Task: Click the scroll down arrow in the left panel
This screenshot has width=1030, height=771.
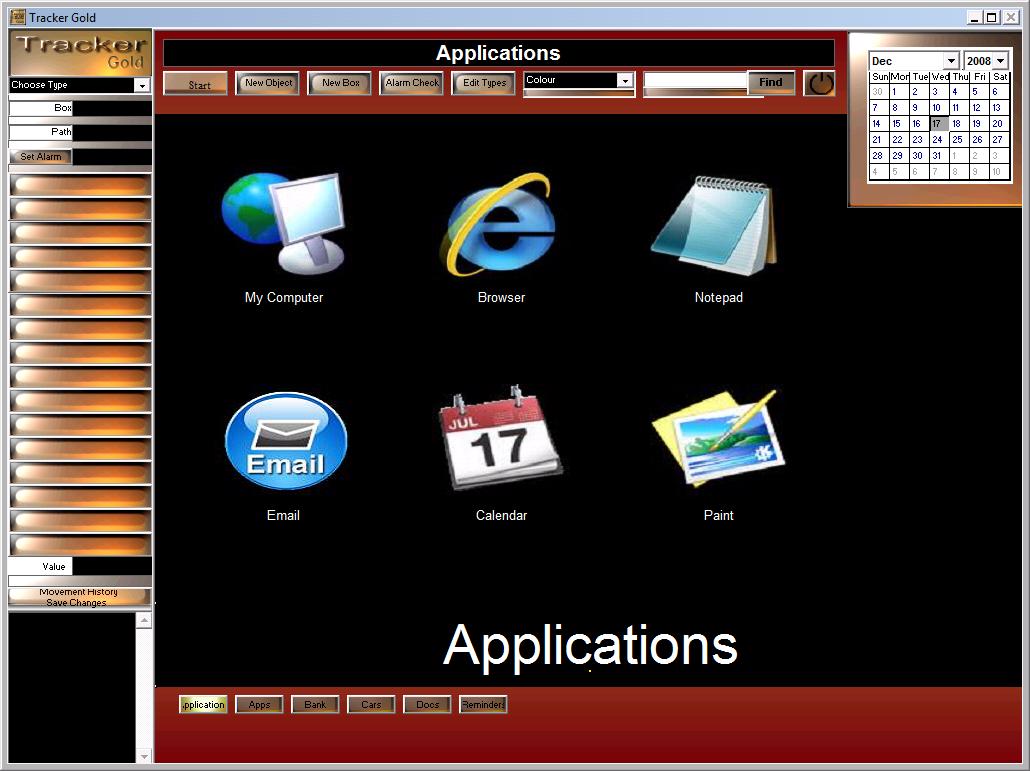Action: click(144, 756)
